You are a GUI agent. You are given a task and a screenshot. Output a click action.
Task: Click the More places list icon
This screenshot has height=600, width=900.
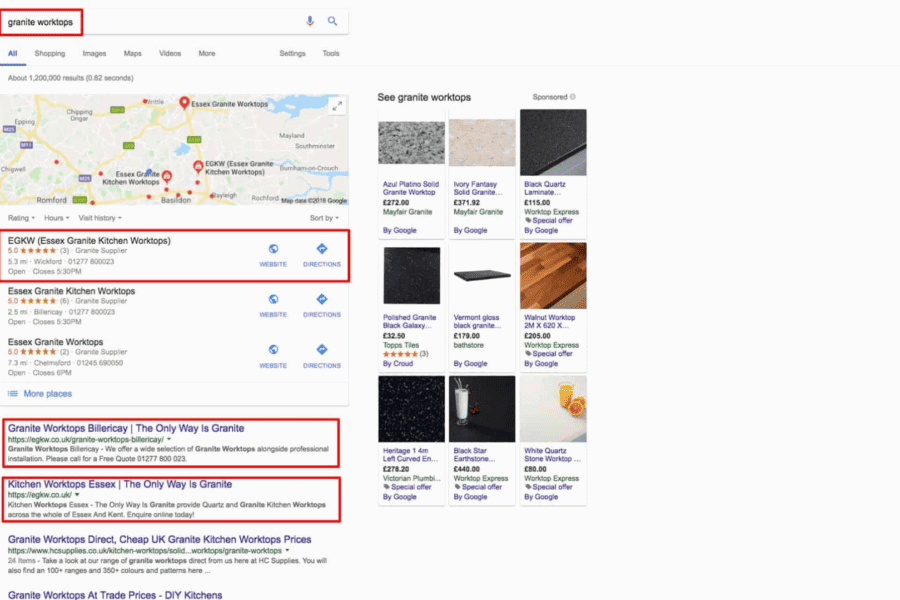pyautogui.click(x=13, y=394)
